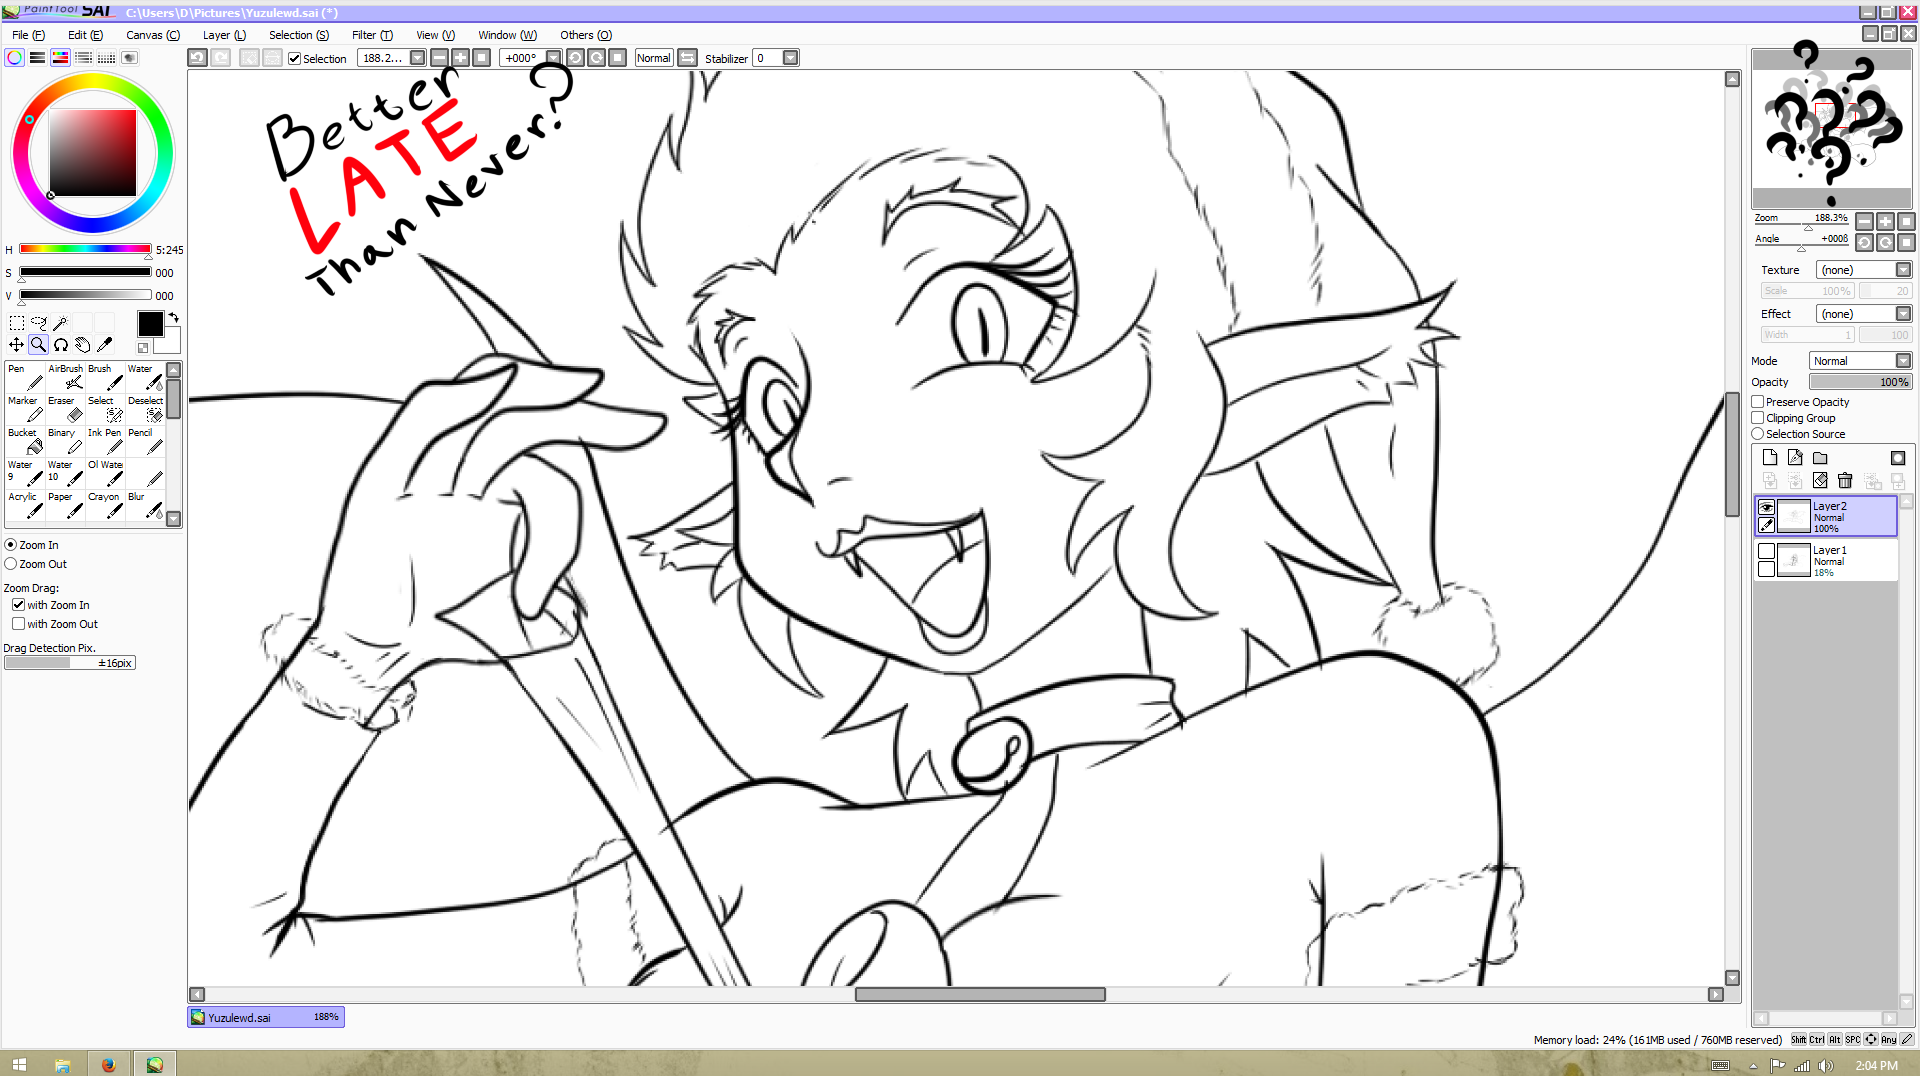
Task: Activate the Magic Wand selection tool
Action: tap(60, 323)
